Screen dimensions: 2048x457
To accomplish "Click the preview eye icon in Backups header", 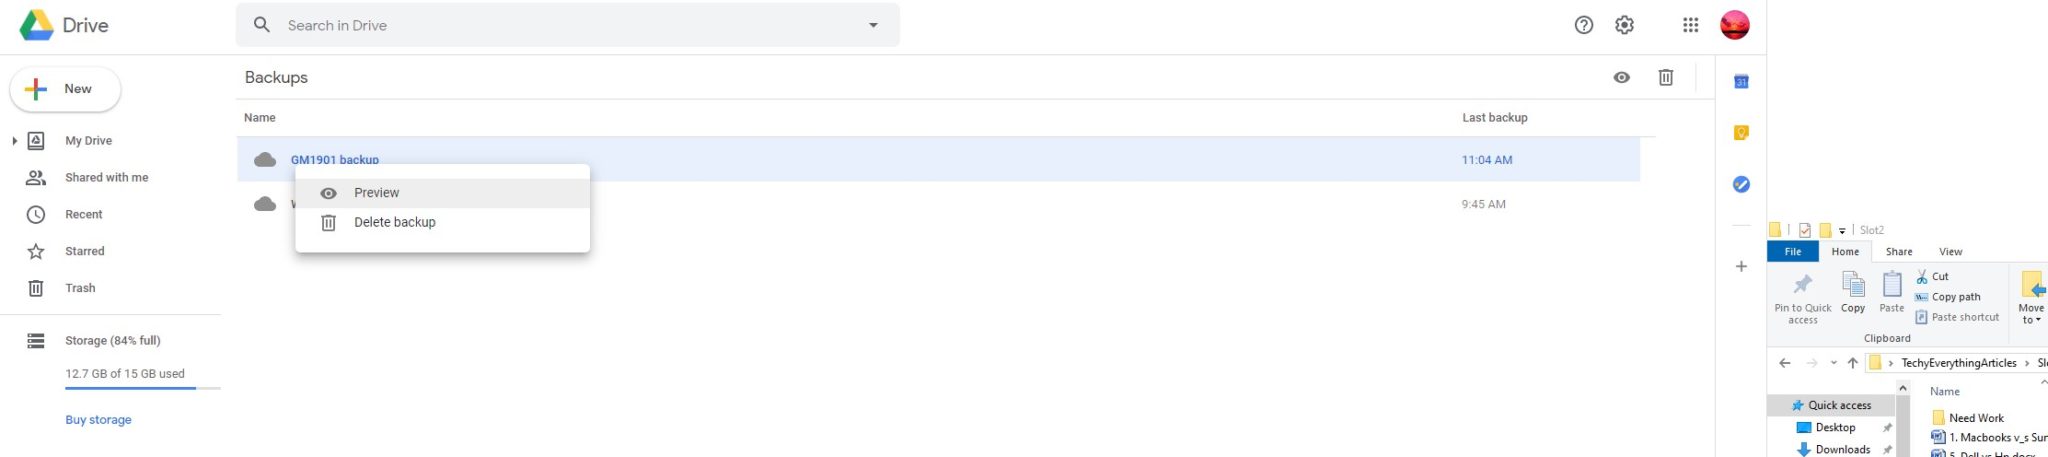I will [1621, 77].
